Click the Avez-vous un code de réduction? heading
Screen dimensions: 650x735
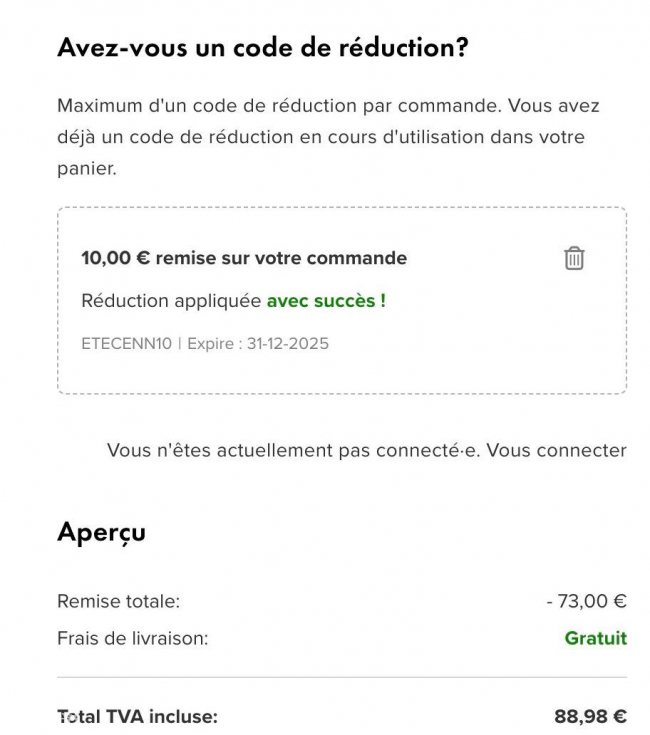pyautogui.click(x=263, y=47)
